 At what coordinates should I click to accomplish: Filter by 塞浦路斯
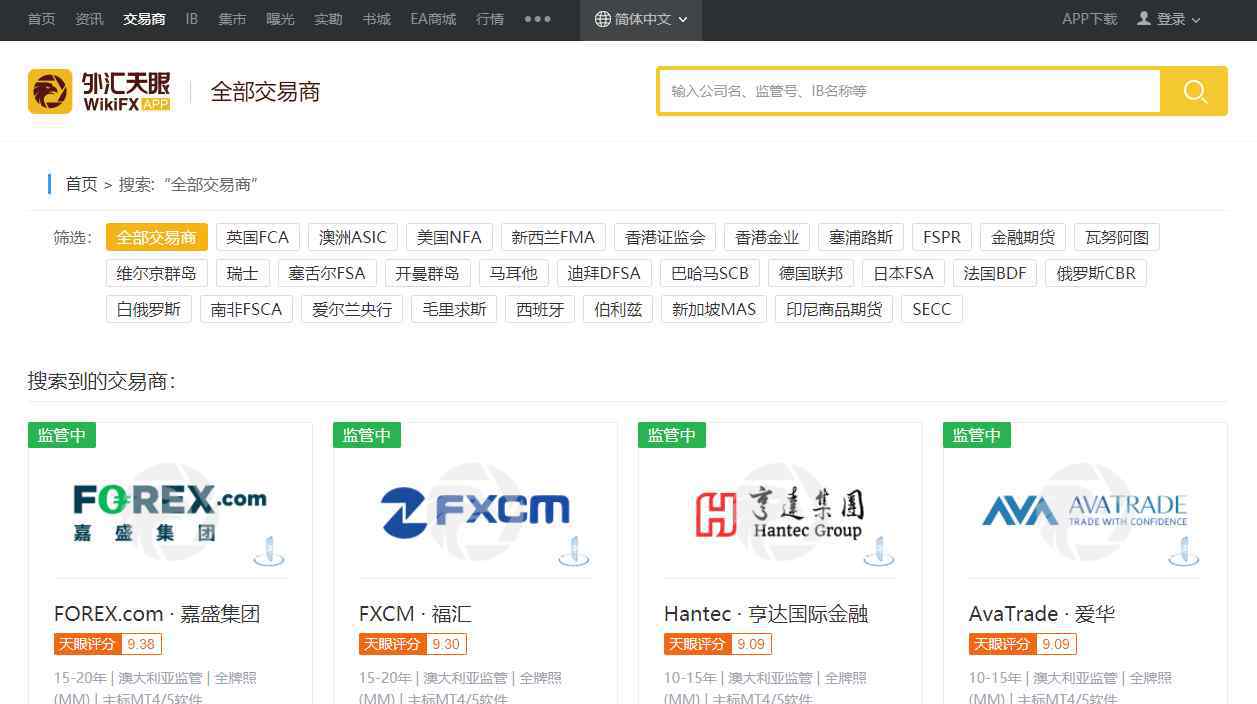point(861,237)
